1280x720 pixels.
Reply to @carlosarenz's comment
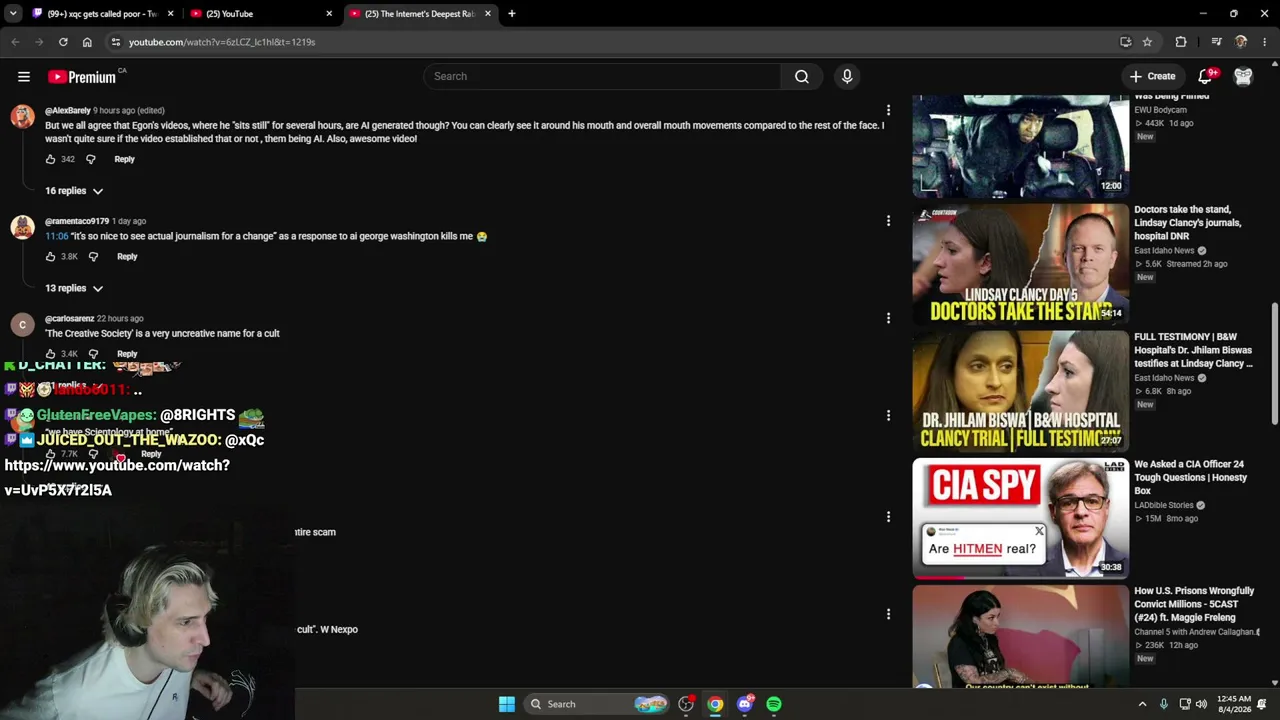127,354
